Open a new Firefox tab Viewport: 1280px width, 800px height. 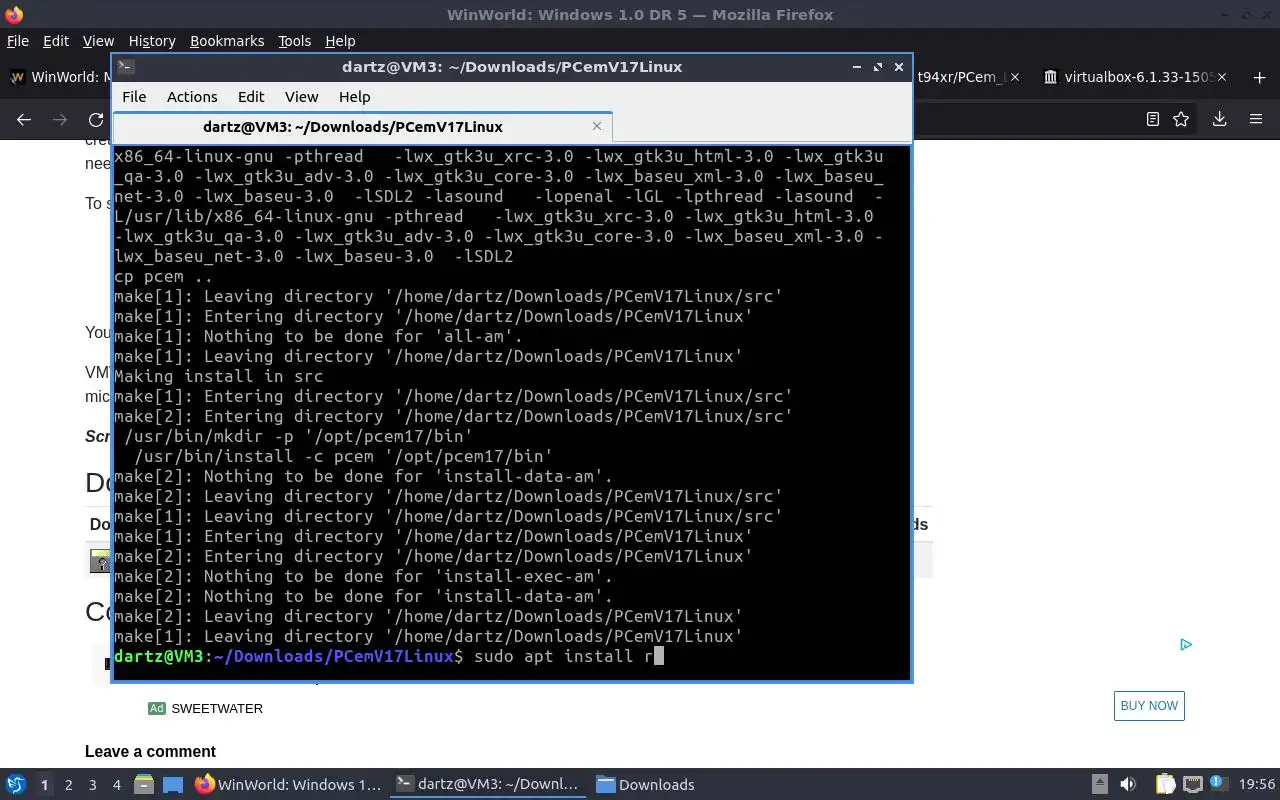click(x=1258, y=77)
